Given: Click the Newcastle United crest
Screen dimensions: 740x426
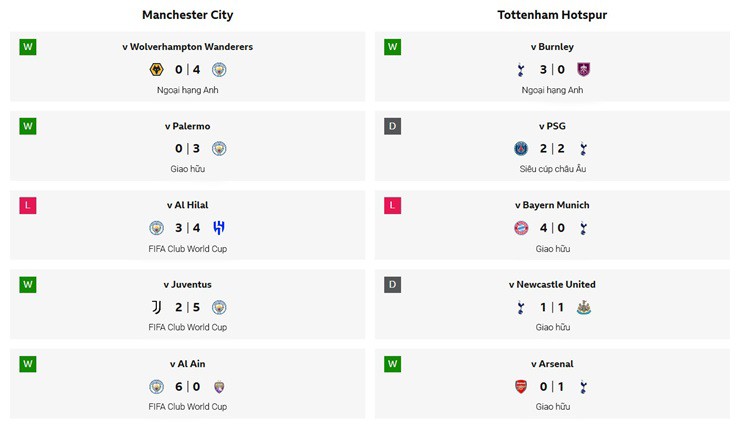Looking at the screenshot, I should [x=584, y=307].
